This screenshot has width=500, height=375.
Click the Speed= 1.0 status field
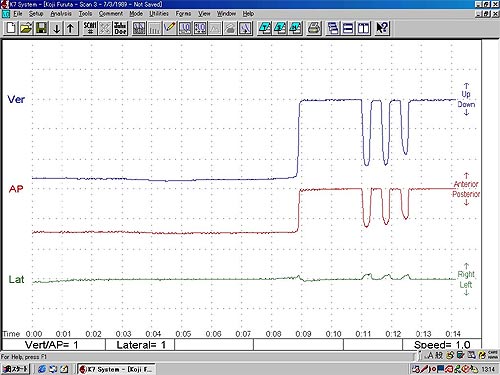442,345
